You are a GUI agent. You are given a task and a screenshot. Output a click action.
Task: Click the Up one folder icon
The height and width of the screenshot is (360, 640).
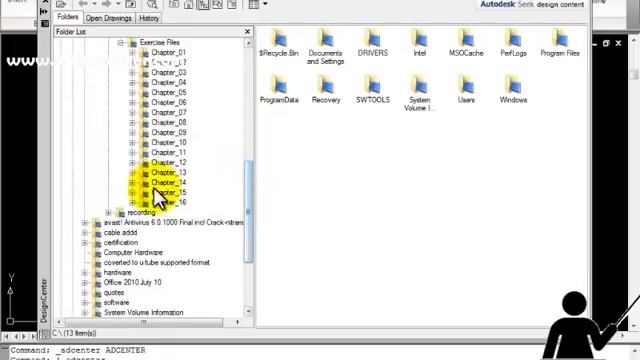pos(131,4)
